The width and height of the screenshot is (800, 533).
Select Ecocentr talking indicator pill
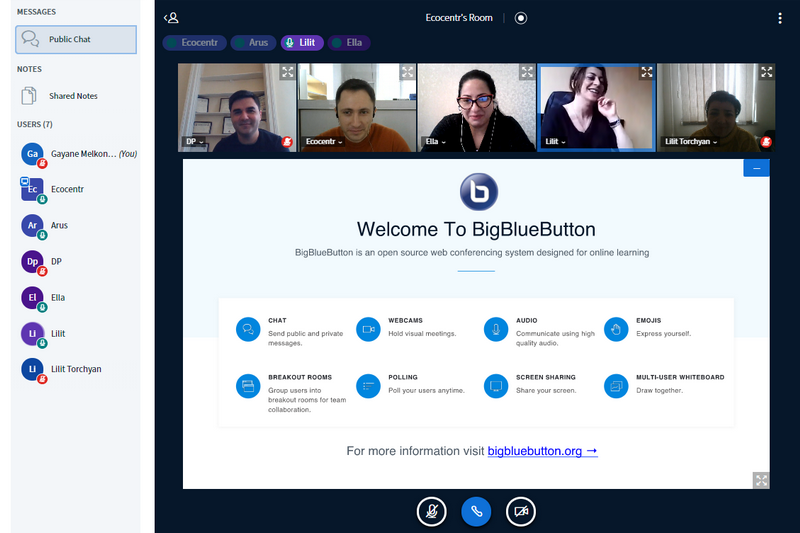[x=194, y=43]
